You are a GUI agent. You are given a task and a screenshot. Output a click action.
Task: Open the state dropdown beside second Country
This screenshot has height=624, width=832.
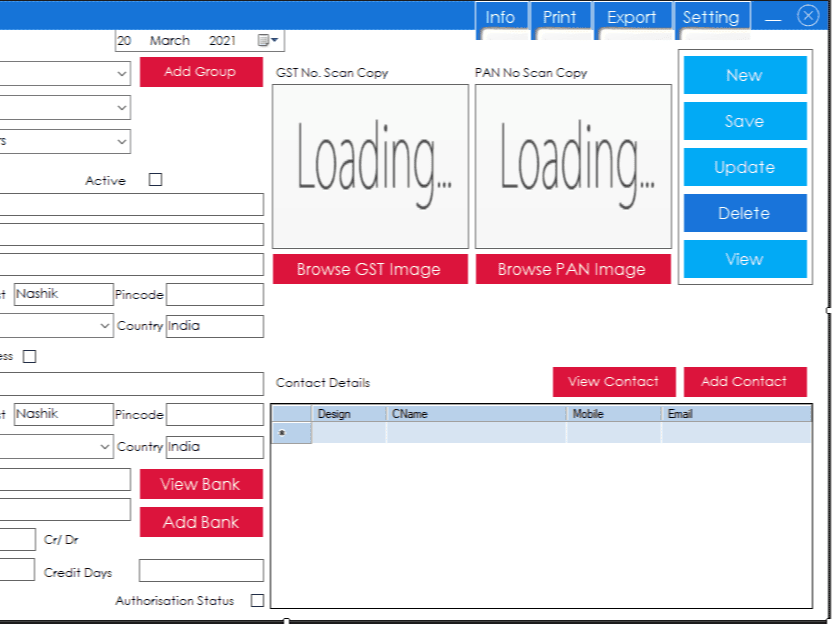point(105,447)
